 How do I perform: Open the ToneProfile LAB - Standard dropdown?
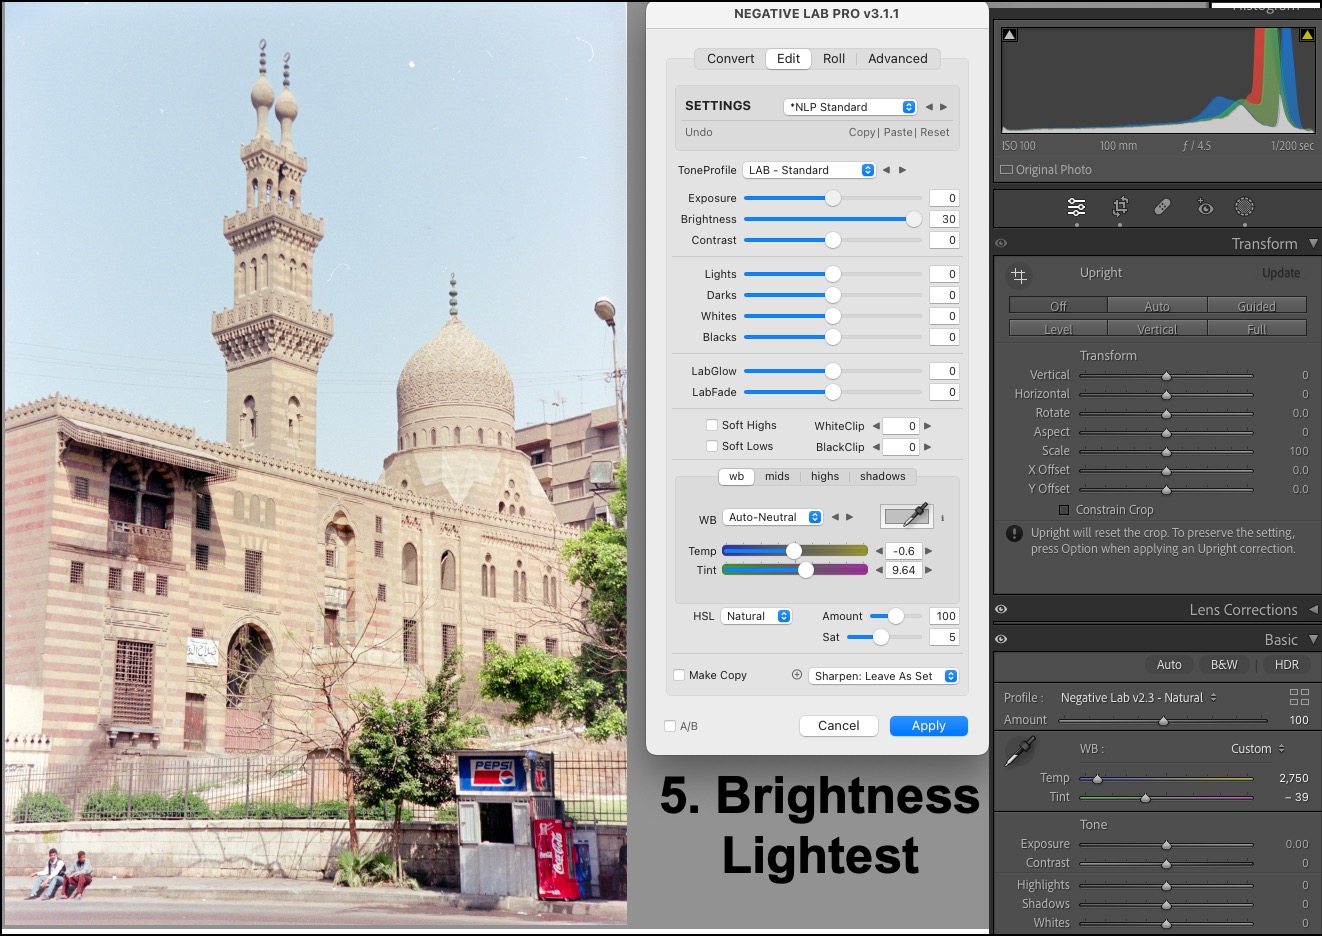[810, 170]
